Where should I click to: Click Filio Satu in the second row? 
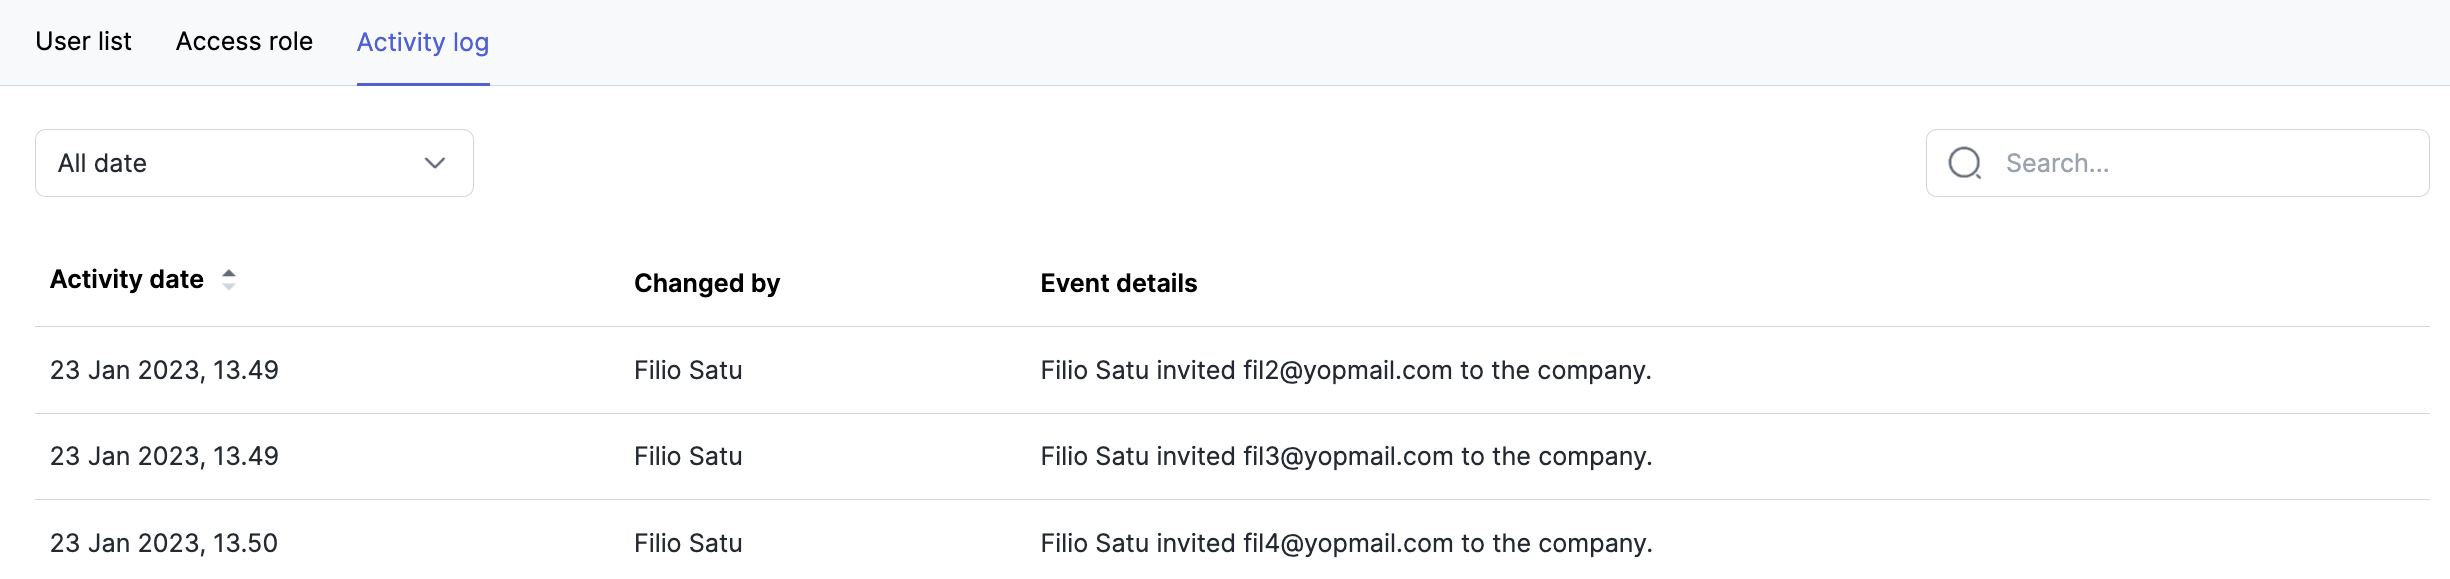coord(688,457)
